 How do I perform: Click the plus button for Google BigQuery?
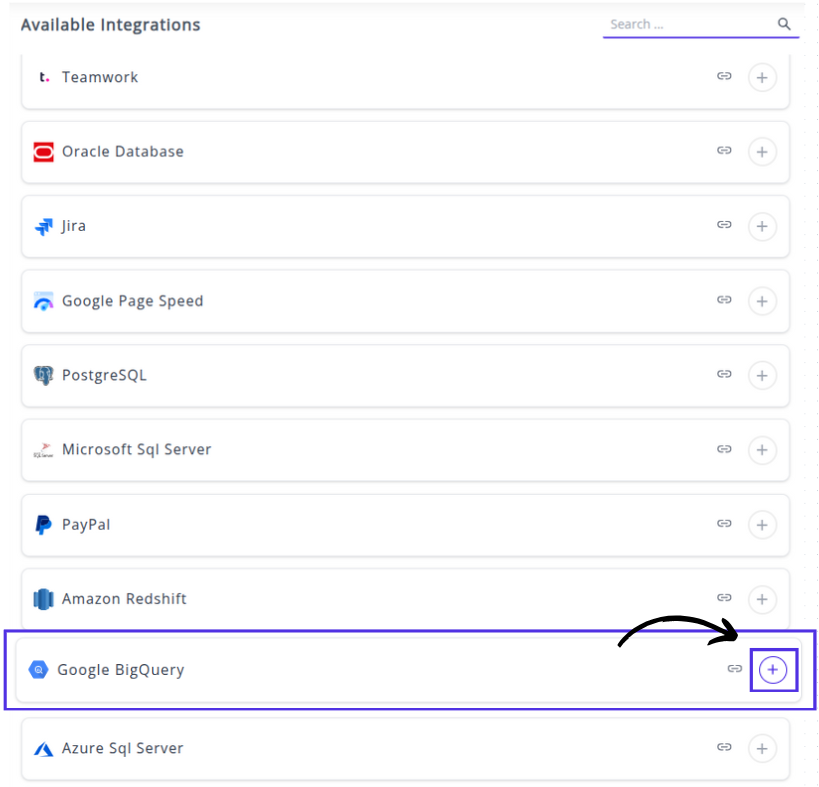click(772, 669)
